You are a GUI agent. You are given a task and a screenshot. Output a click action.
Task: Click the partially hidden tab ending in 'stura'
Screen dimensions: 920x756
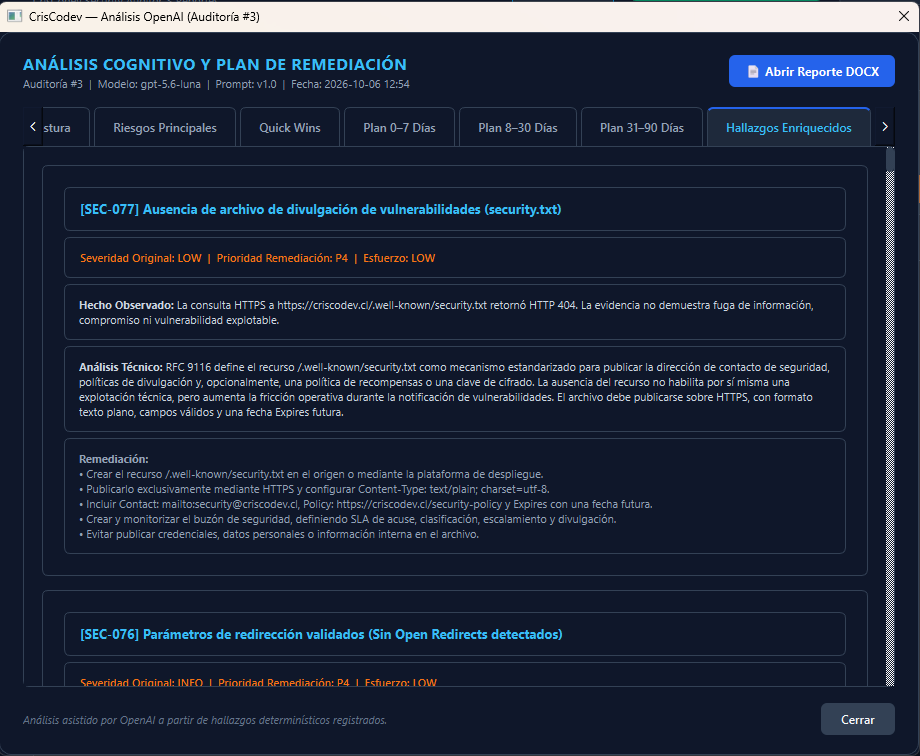pos(66,127)
